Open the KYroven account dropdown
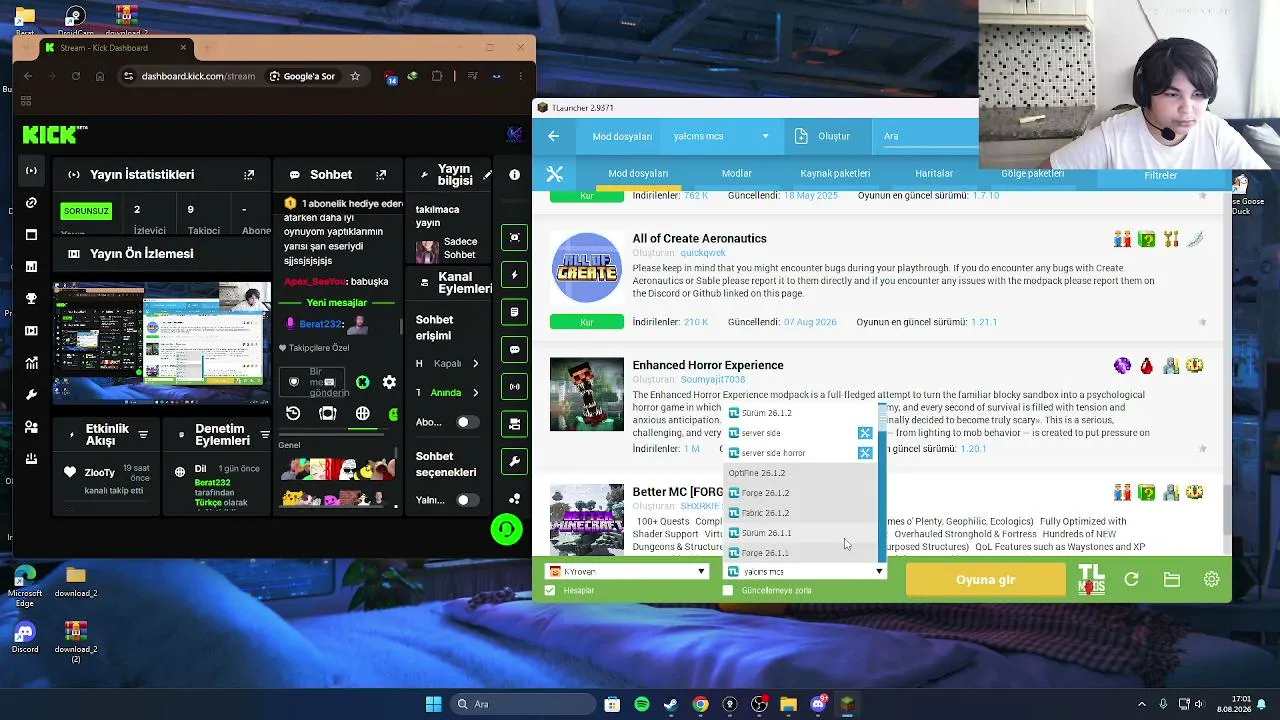This screenshot has height=720, width=1280. [x=626, y=572]
